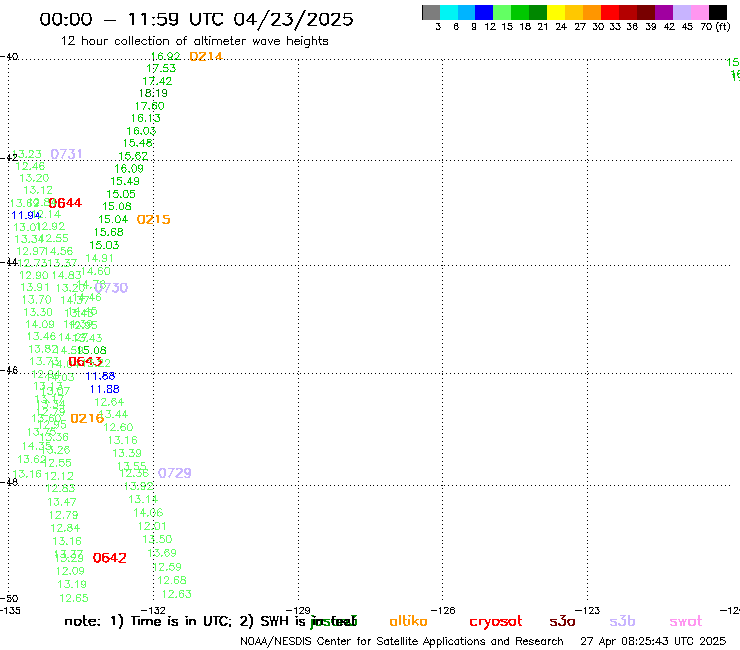Screen dimensions: 740x650
Task: Click the 17.60 wave height reading
Action: (x=150, y=106)
